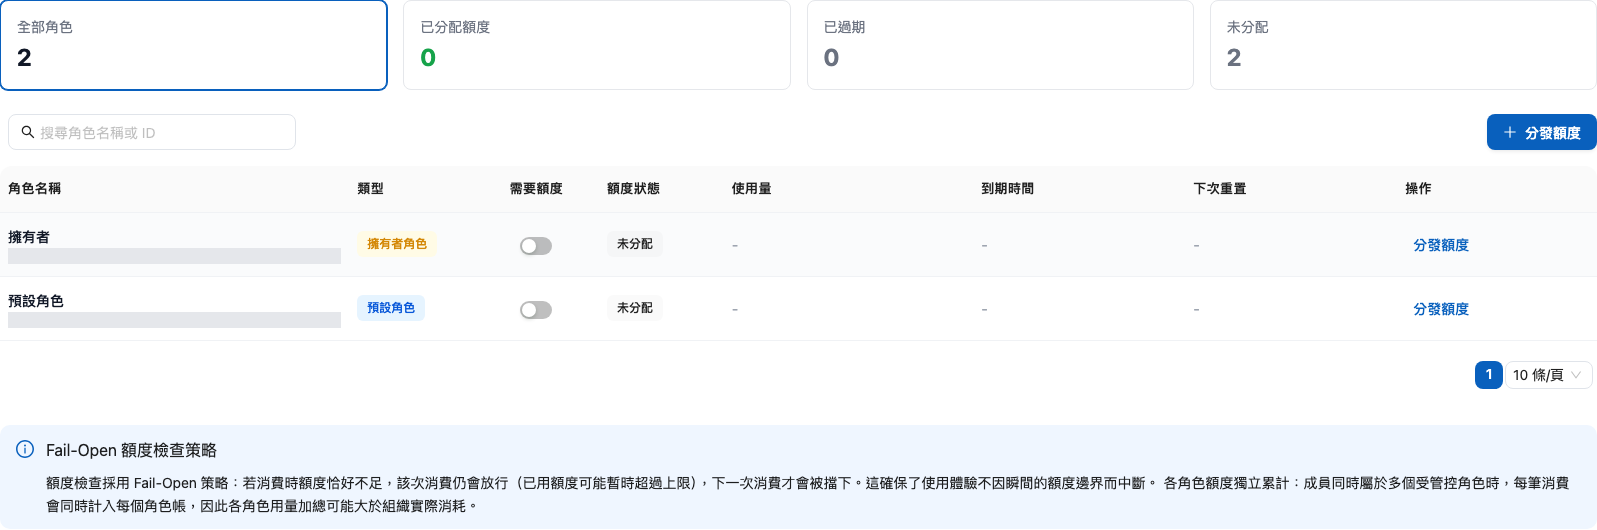Click 分發額度 link in 擁有者 row

tap(1441, 245)
